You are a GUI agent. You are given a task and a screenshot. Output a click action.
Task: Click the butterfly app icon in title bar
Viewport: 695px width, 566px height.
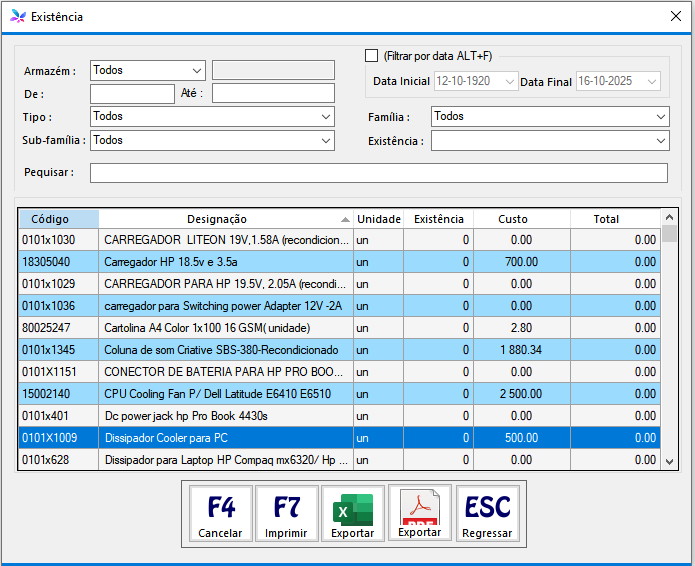click(18, 17)
